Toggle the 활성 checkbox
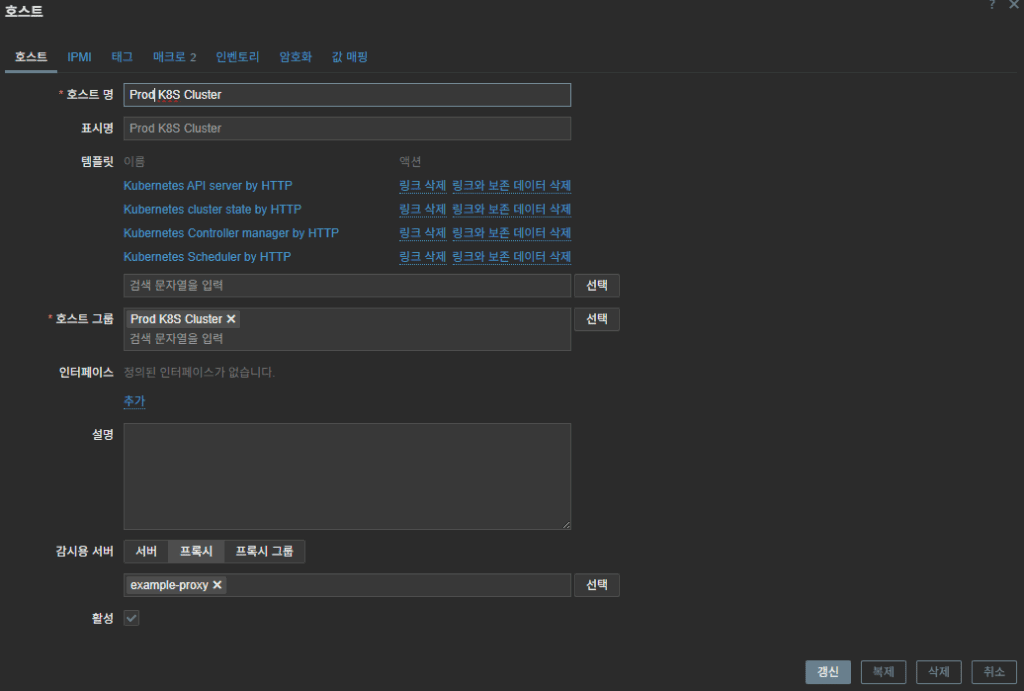 coord(131,618)
